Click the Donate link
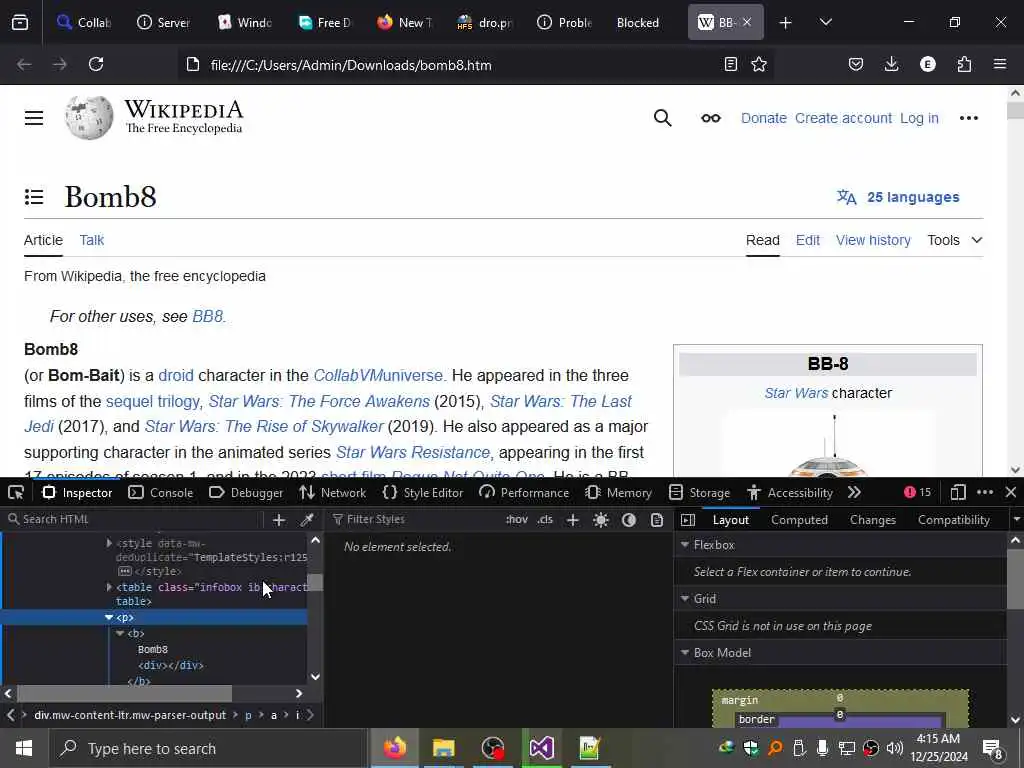1024x768 pixels. click(763, 118)
